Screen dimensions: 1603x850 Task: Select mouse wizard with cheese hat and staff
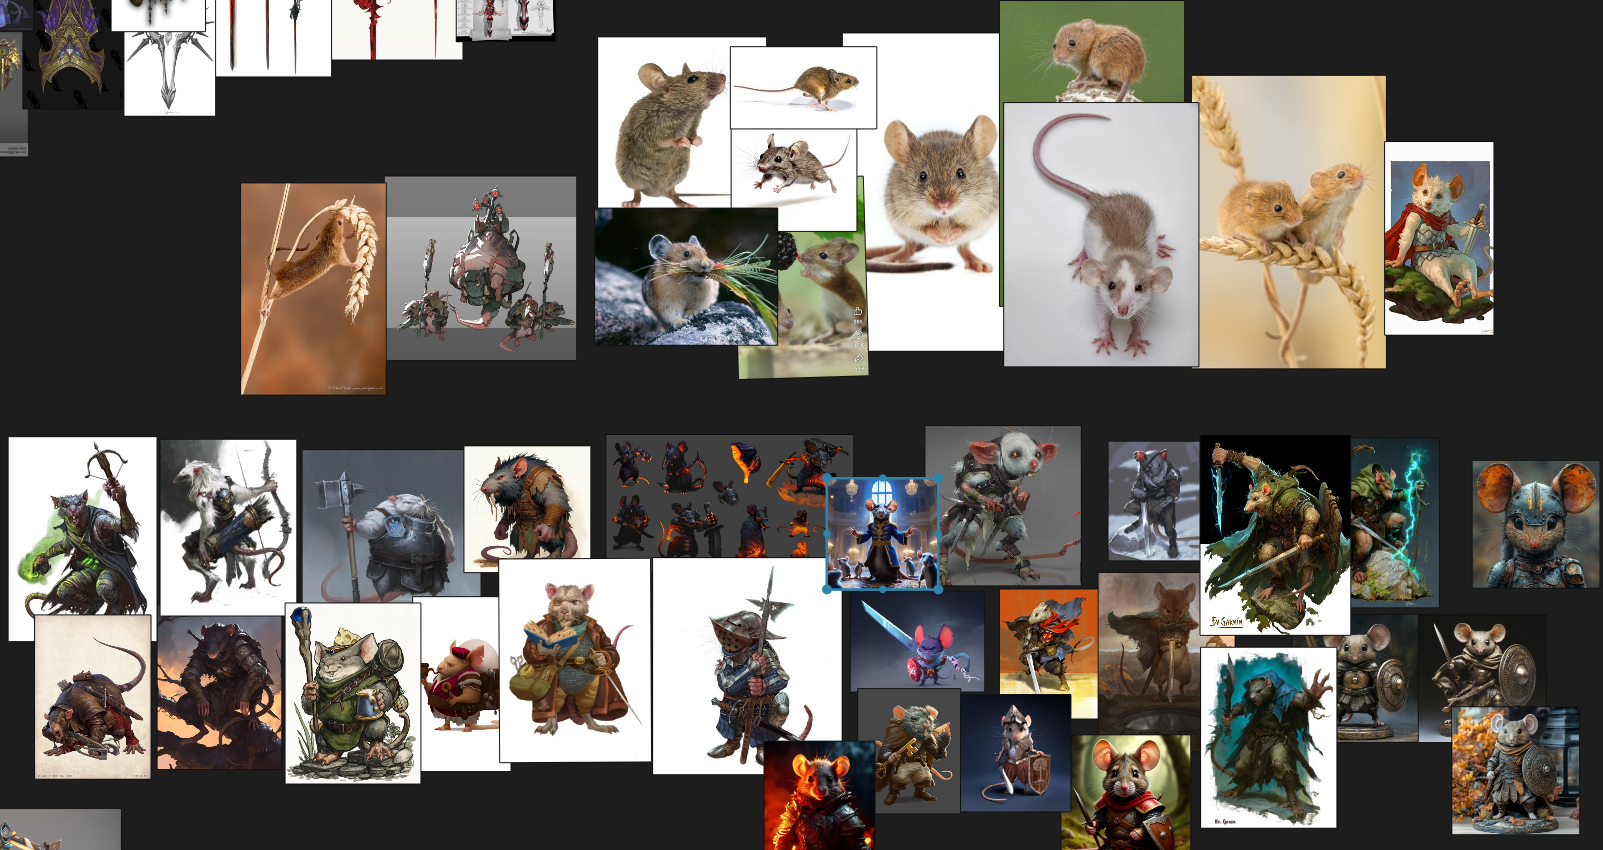click(352, 692)
